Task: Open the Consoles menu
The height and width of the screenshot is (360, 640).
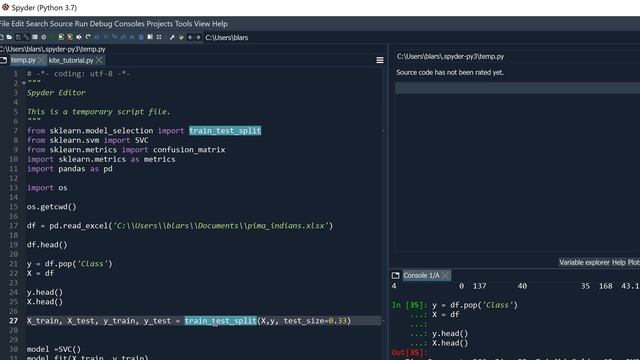Action: [x=129, y=24]
